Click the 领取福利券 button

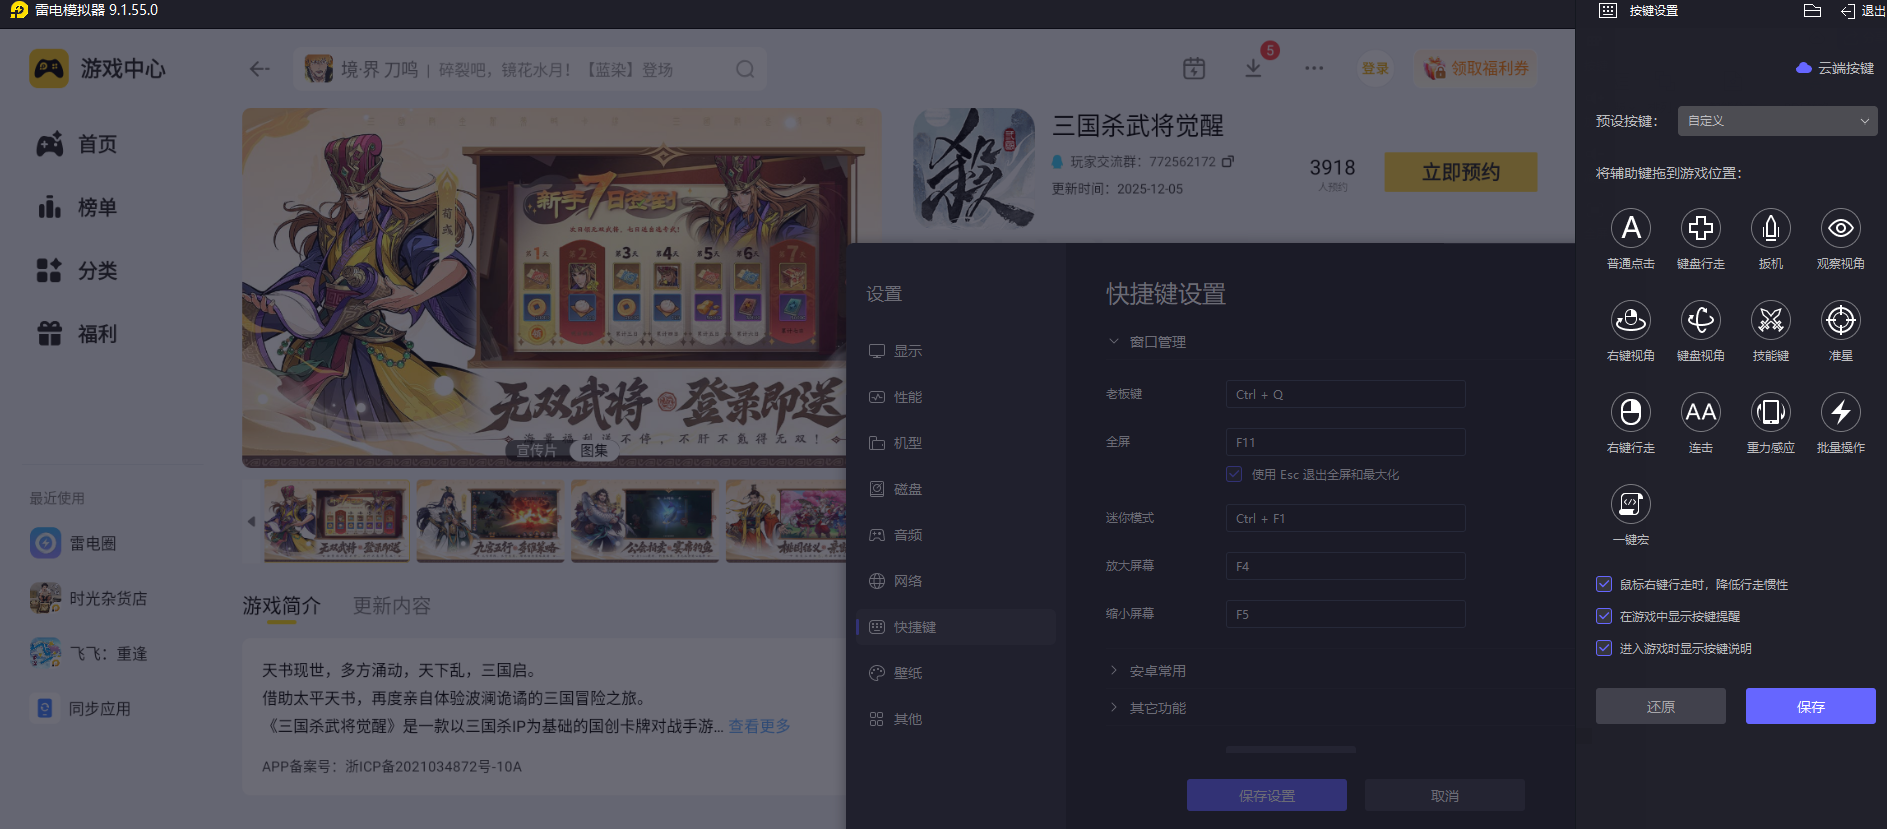pos(1476,69)
